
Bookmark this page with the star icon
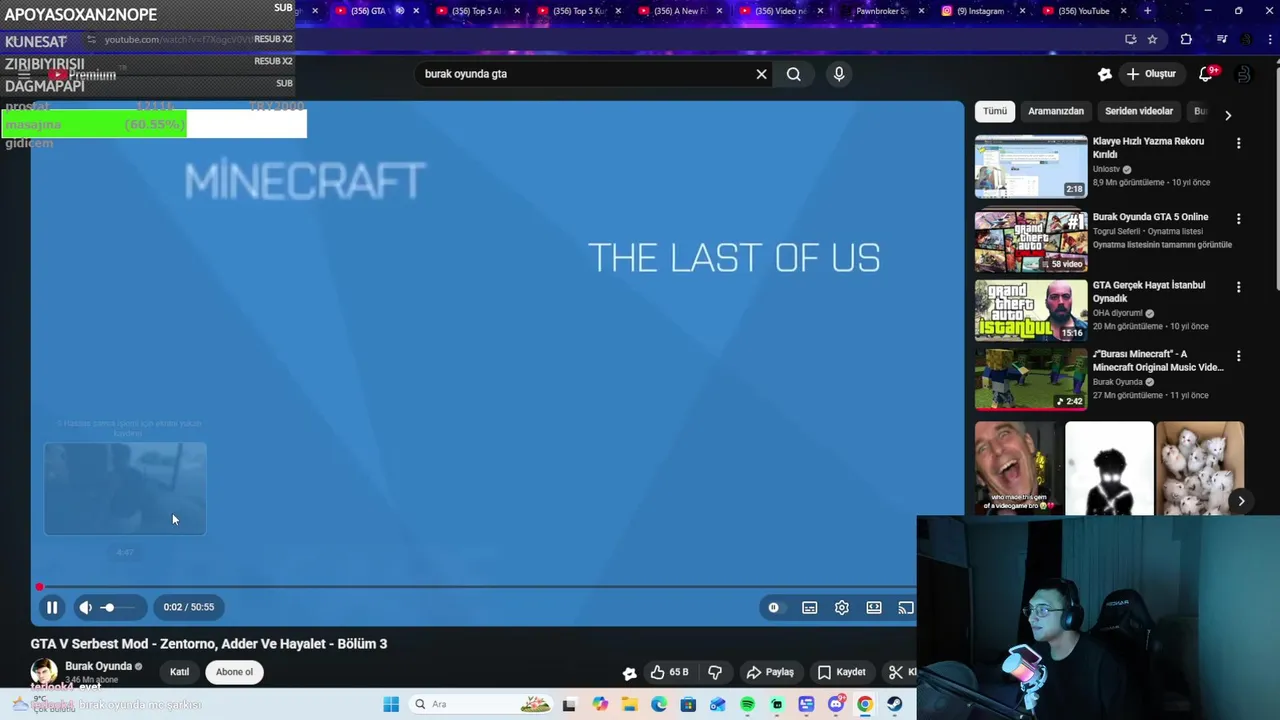click(x=1152, y=40)
